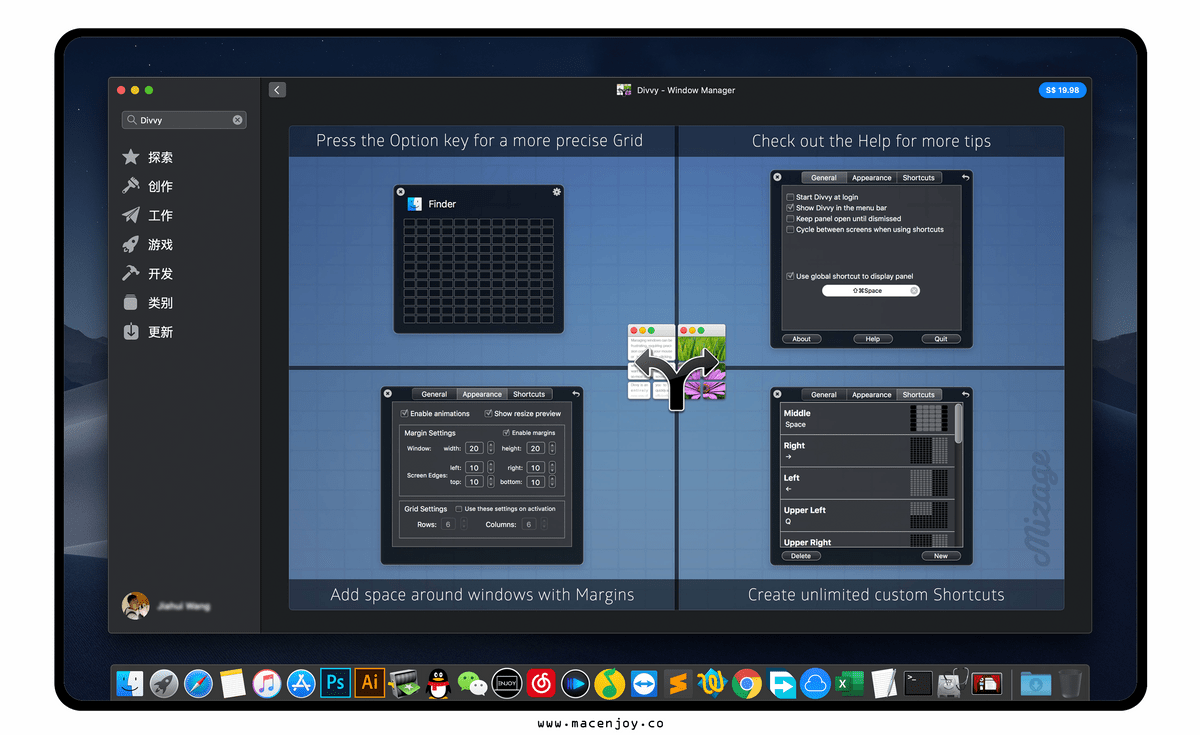Open Jiahui Wang account profile
The image size is (1200, 735).
click(x=167, y=606)
